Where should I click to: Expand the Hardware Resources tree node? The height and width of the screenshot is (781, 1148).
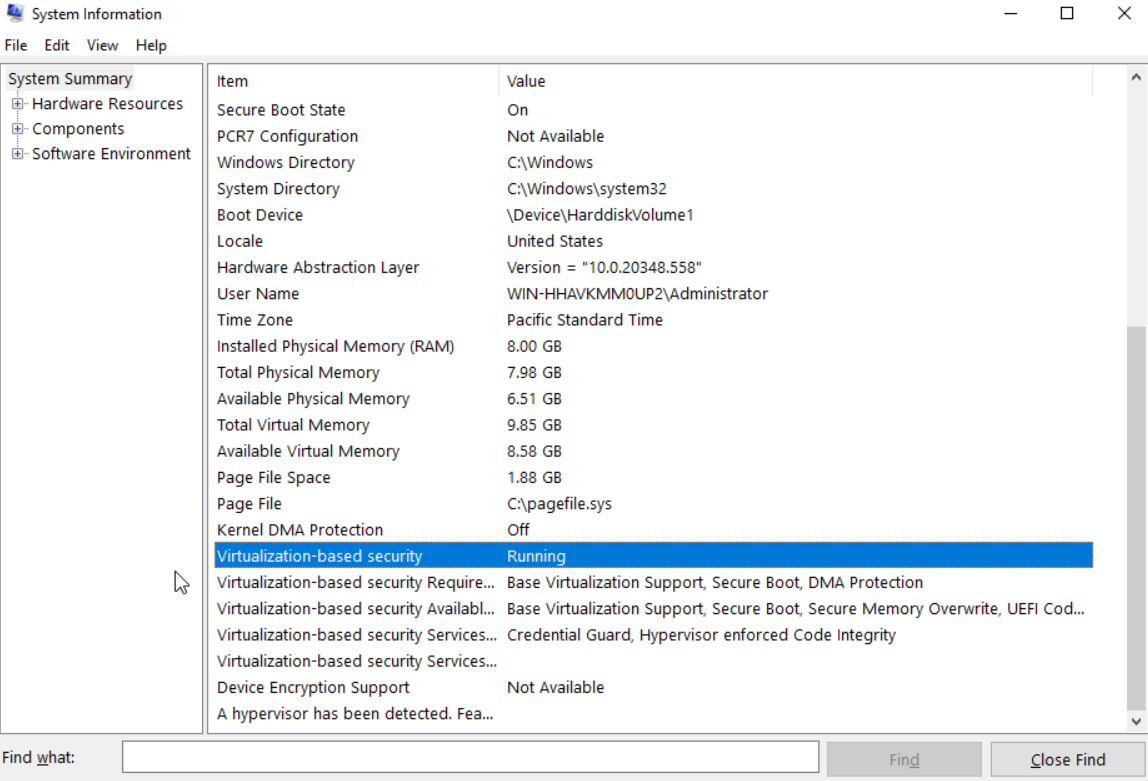coord(17,104)
